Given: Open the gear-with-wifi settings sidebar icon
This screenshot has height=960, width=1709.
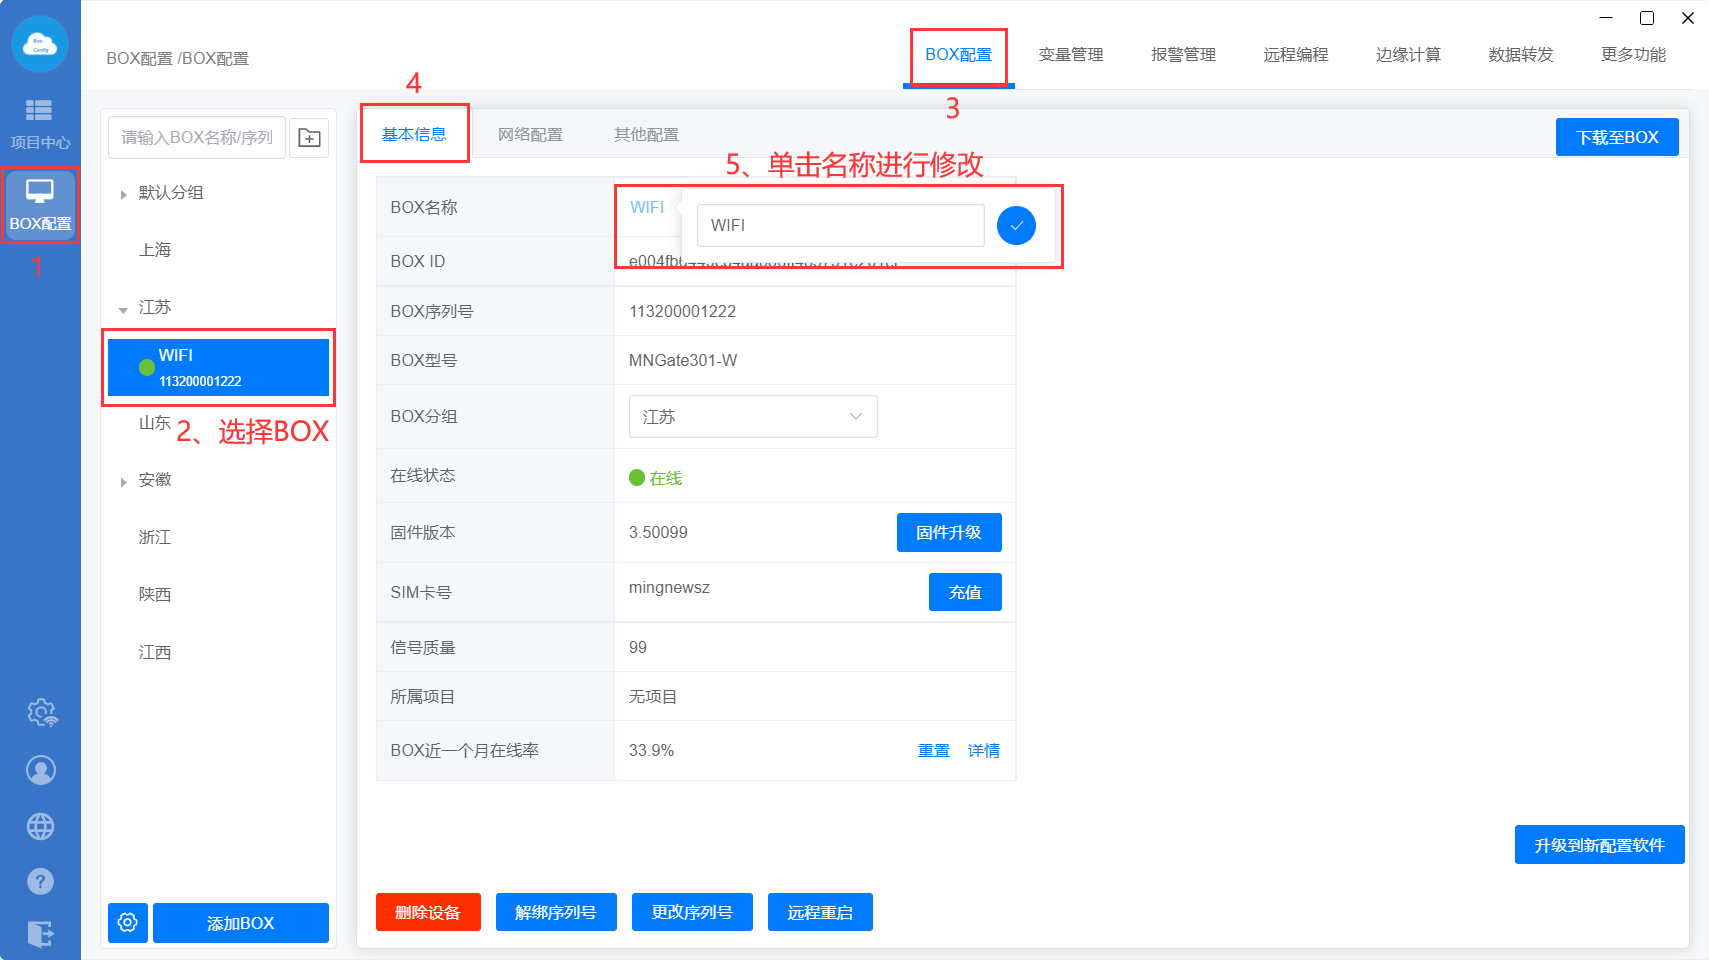Looking at the screenshot, I should pyautogui.click(x=41, y=713).
